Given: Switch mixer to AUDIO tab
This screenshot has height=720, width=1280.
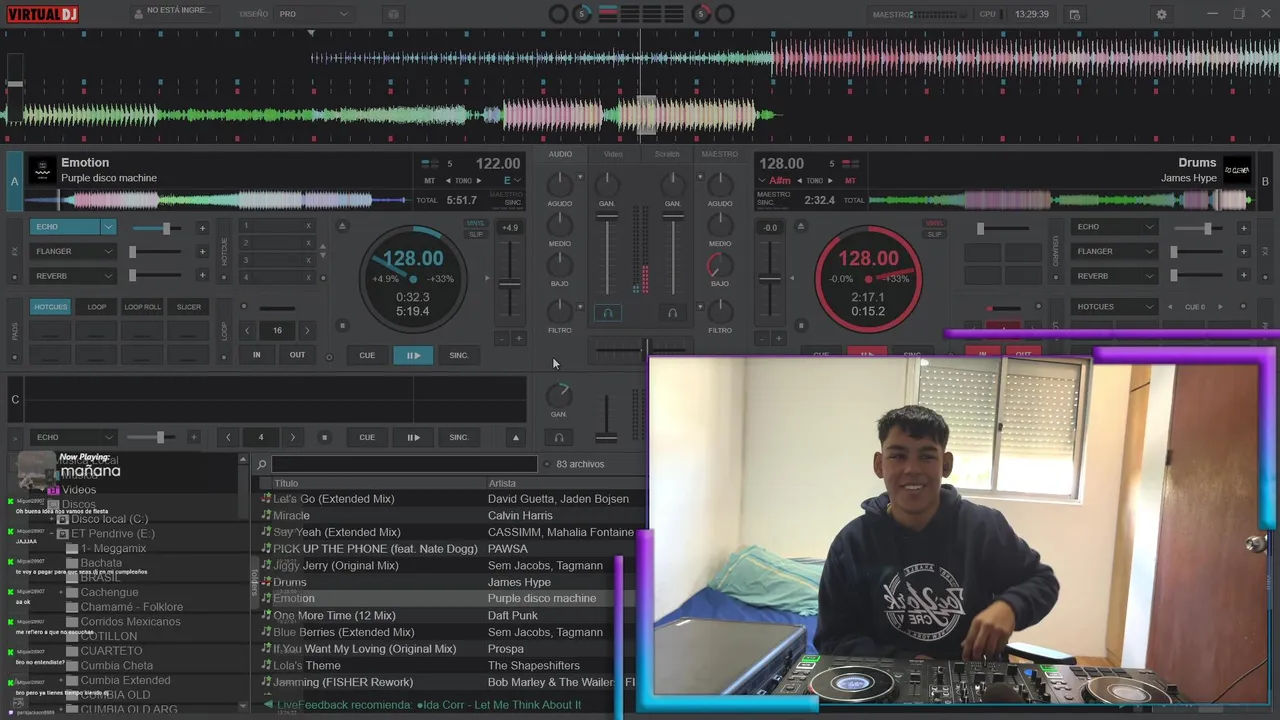Looking at the screenshot, I should pos(560,154).
